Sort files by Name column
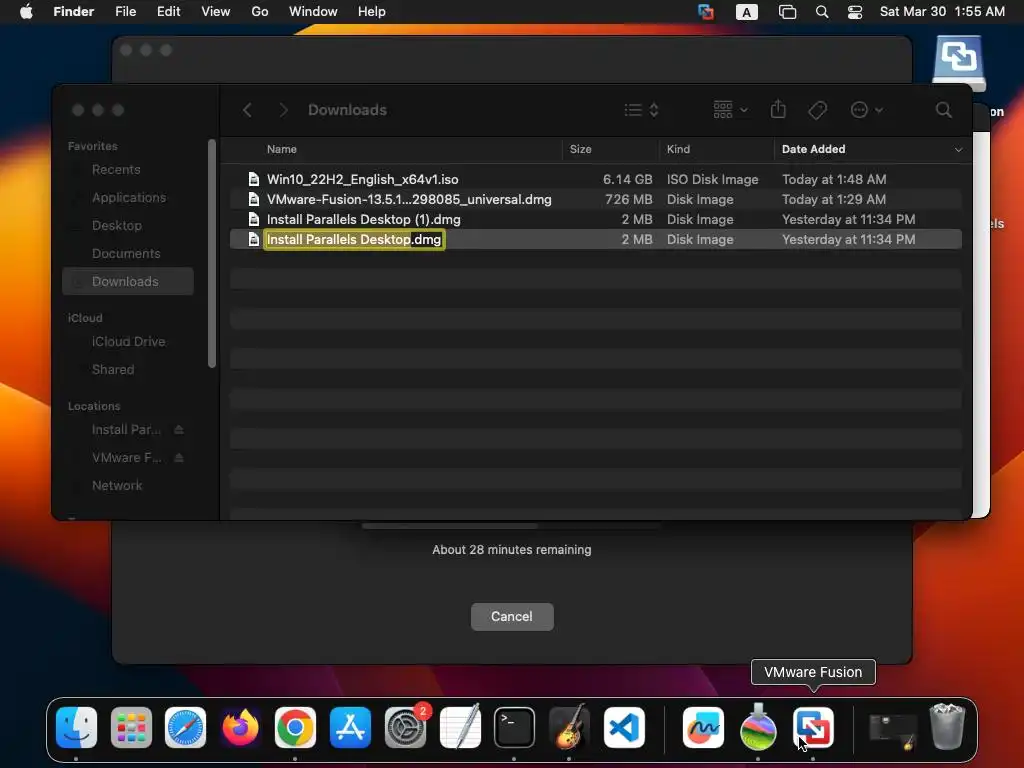This screenshot has width=1024, height=768. 281,150
